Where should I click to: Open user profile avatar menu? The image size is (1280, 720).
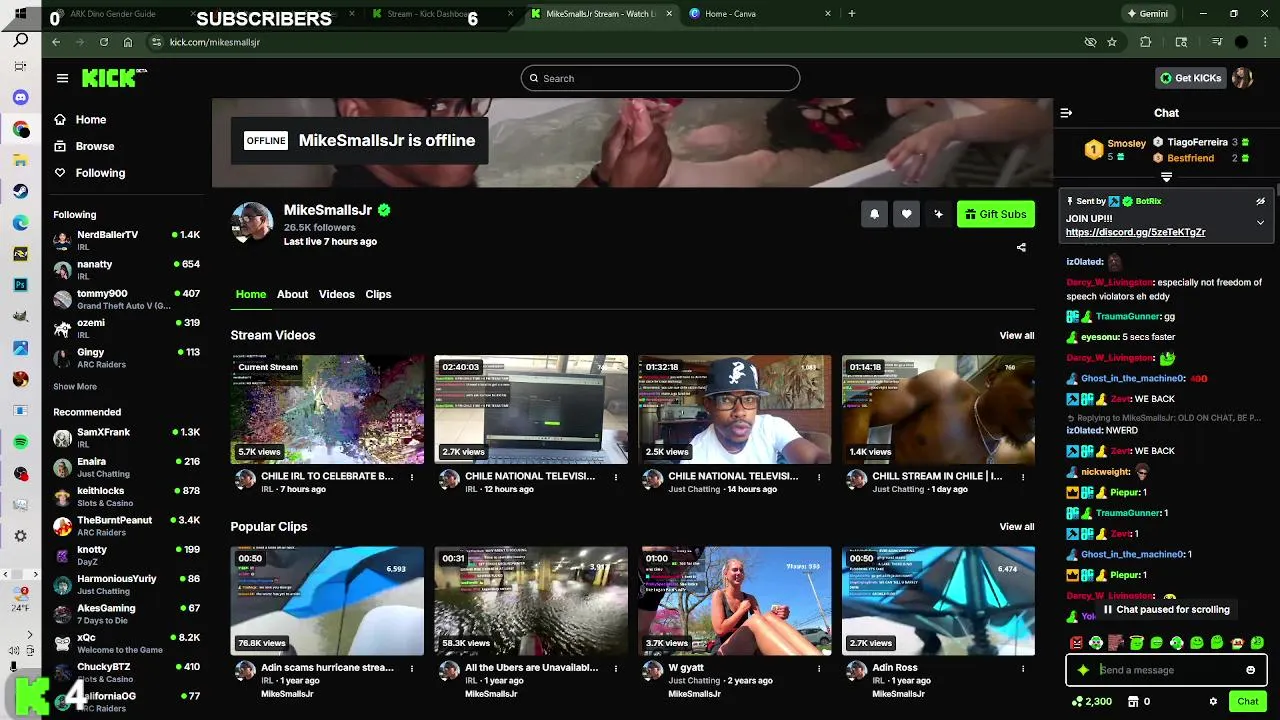click(x=1242, y=78)
